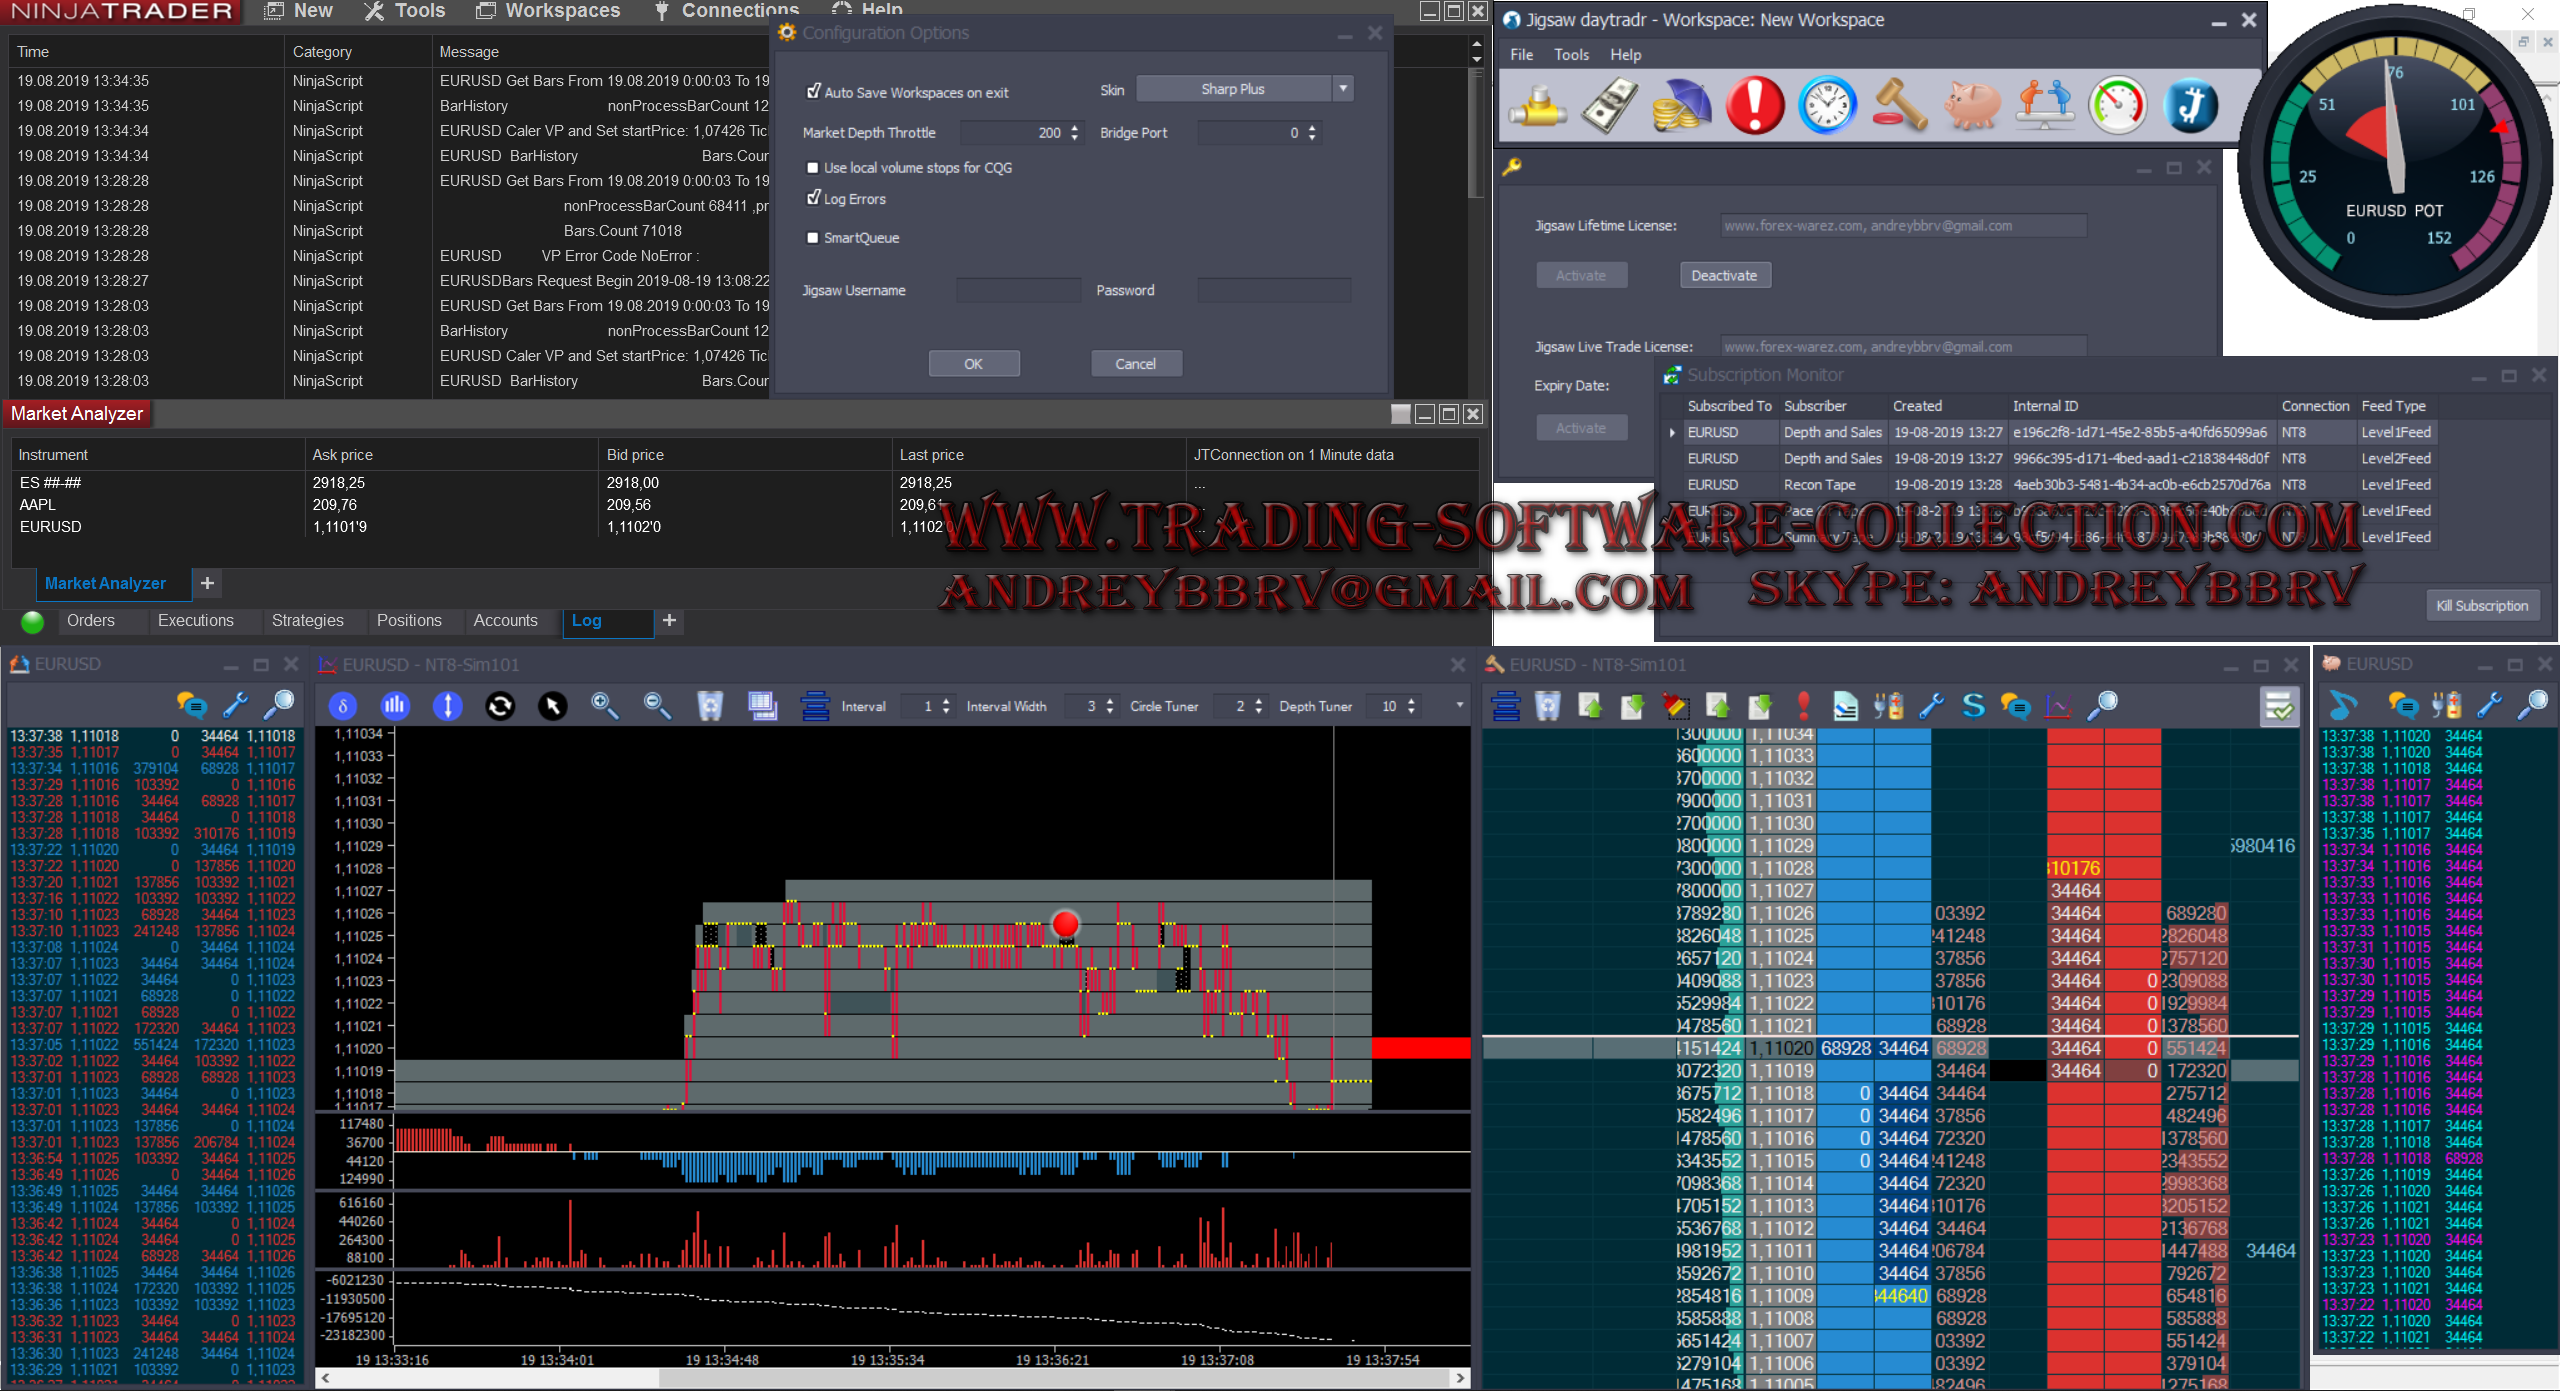
Task: Expand the chart toolbar overflow arrow
Action: click(1459, 706)
